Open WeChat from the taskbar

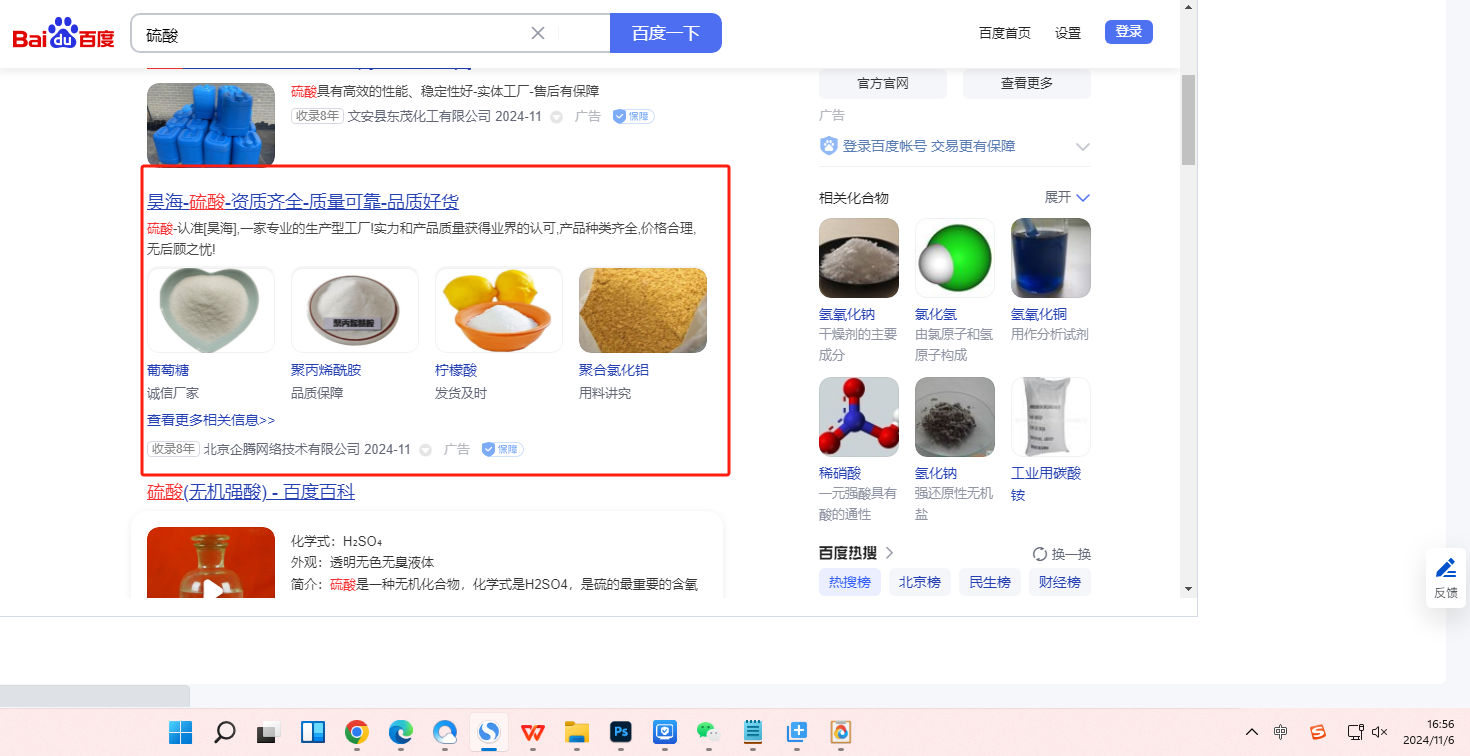(708, 732)
